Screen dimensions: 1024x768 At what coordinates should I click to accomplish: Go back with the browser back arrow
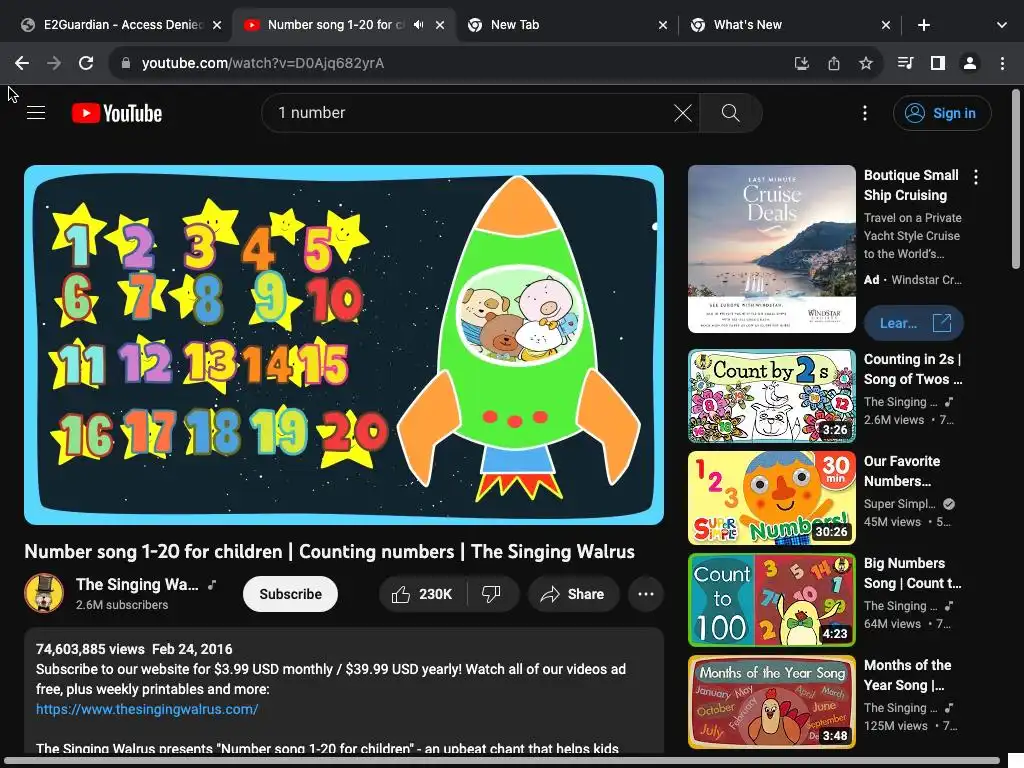[22, 63]
